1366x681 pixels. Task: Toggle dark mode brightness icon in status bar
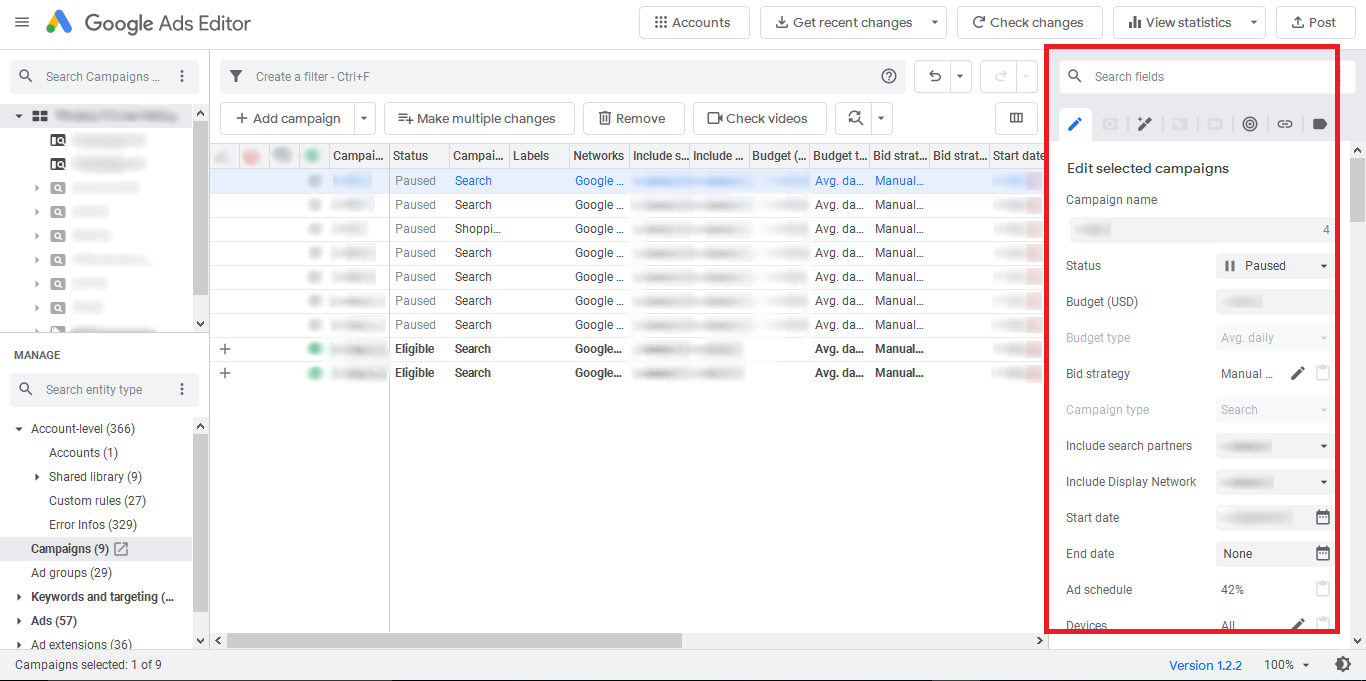point(1343,664)
